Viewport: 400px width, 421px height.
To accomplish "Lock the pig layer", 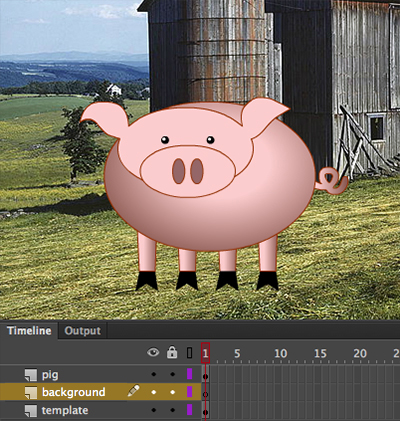I will (172, 374).
